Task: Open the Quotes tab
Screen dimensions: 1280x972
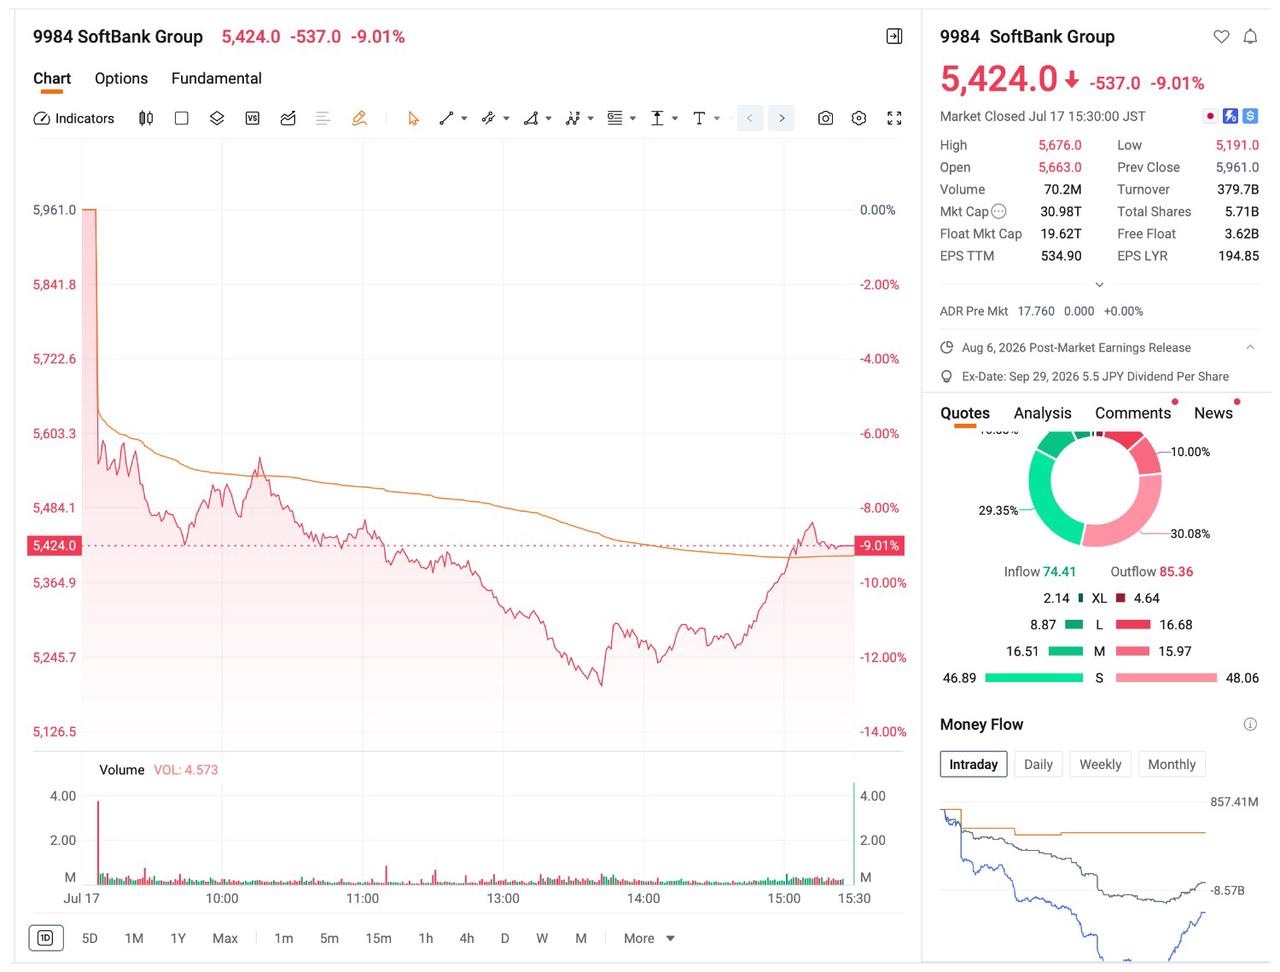Action: tap(965, 414)
